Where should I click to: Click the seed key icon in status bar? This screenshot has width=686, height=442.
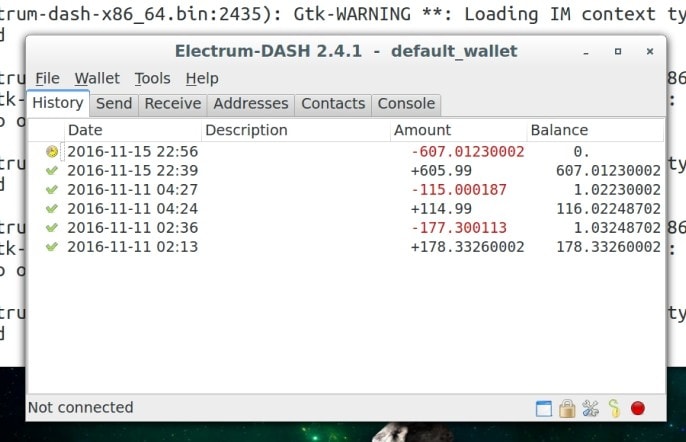point(614,408)
